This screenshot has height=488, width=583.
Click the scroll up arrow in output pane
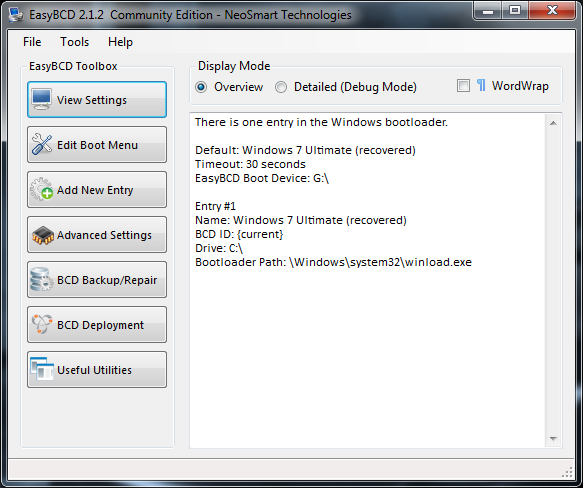click(553, 123)
